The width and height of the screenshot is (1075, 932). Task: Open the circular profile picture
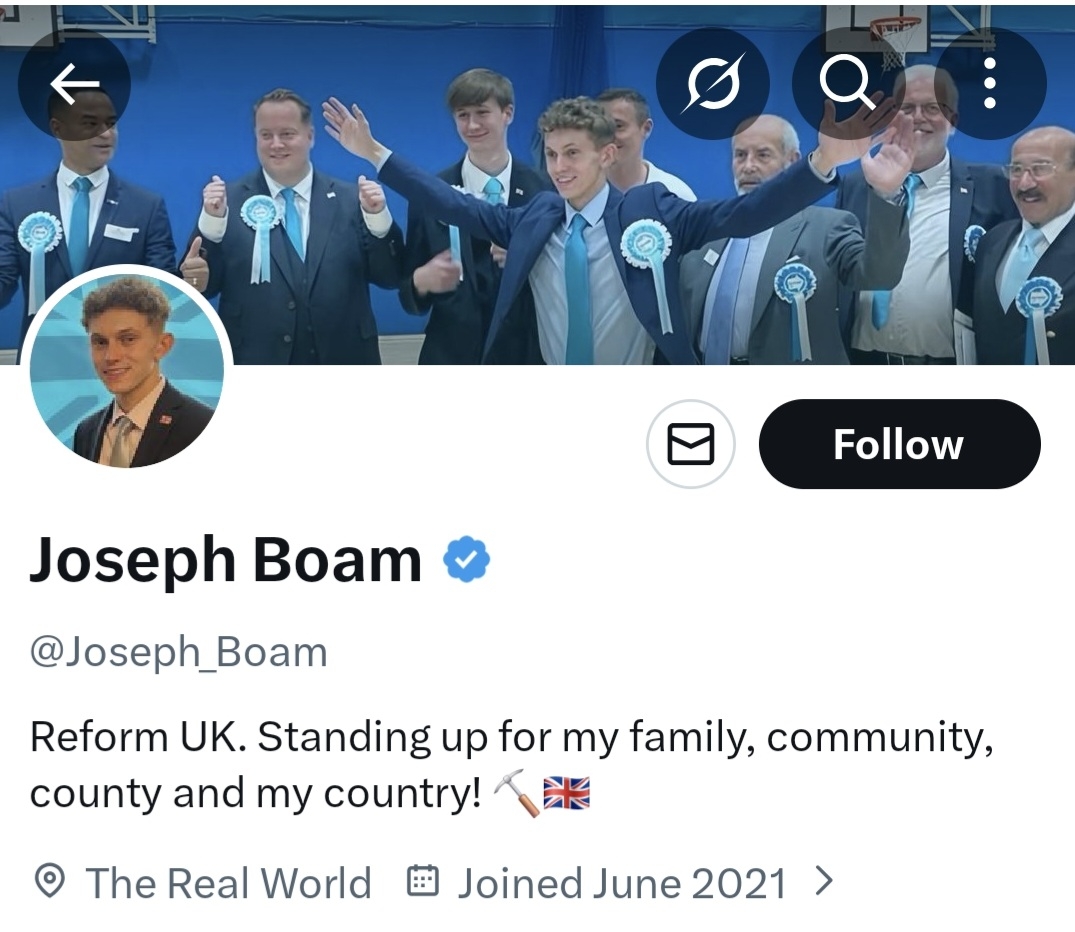[x=127, y=371]
